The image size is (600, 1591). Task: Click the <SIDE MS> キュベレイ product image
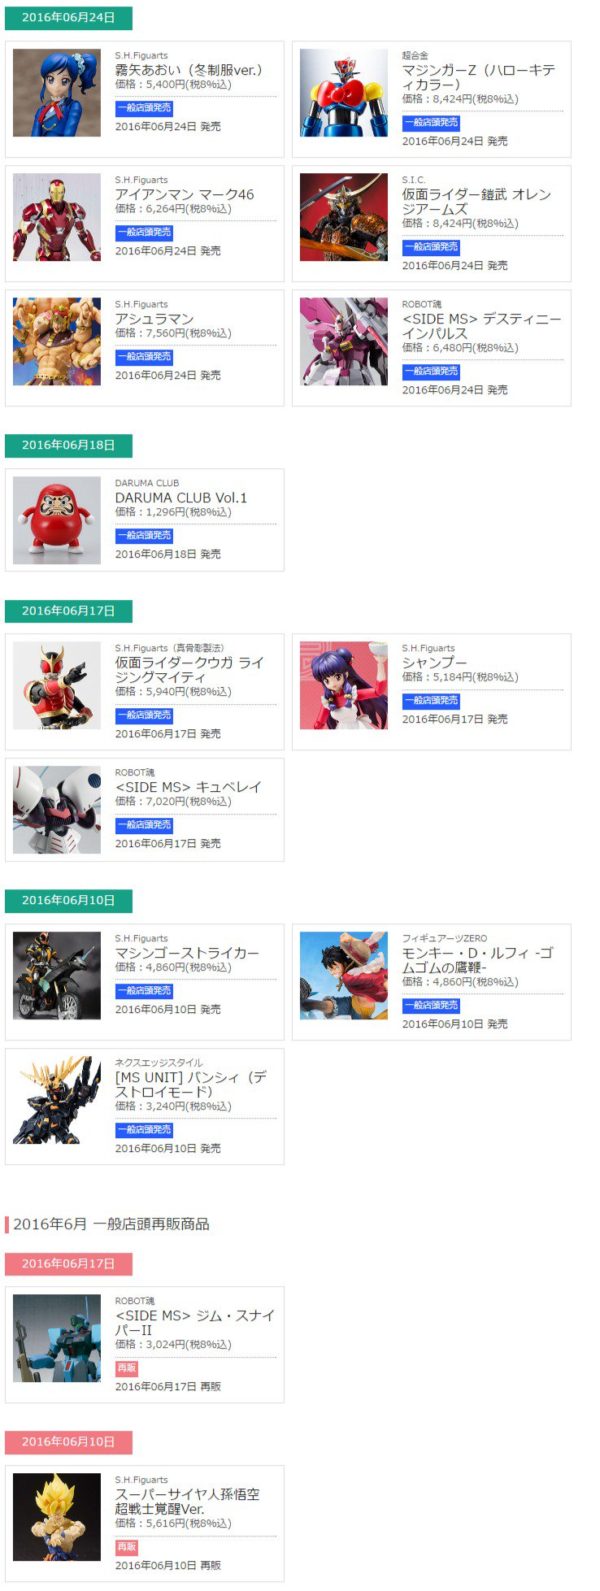pos(57,810)
